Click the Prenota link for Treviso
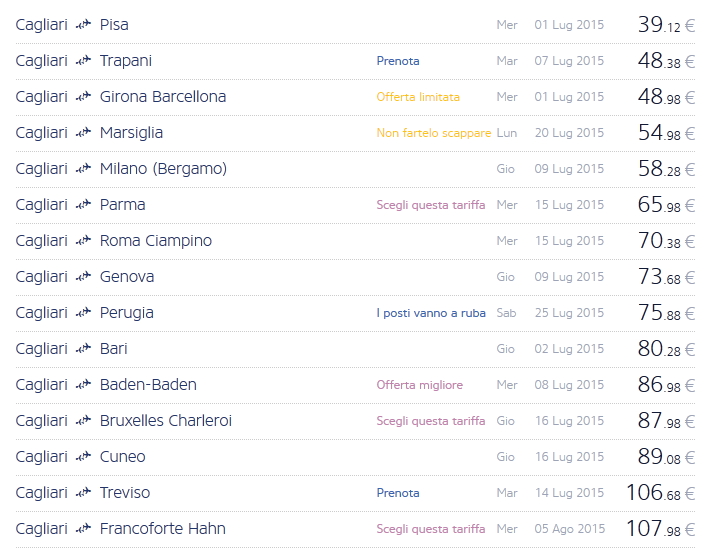Image resolution: width=713 pixels, height=556 pixels. pyautogui.click(x=398, y=493)
